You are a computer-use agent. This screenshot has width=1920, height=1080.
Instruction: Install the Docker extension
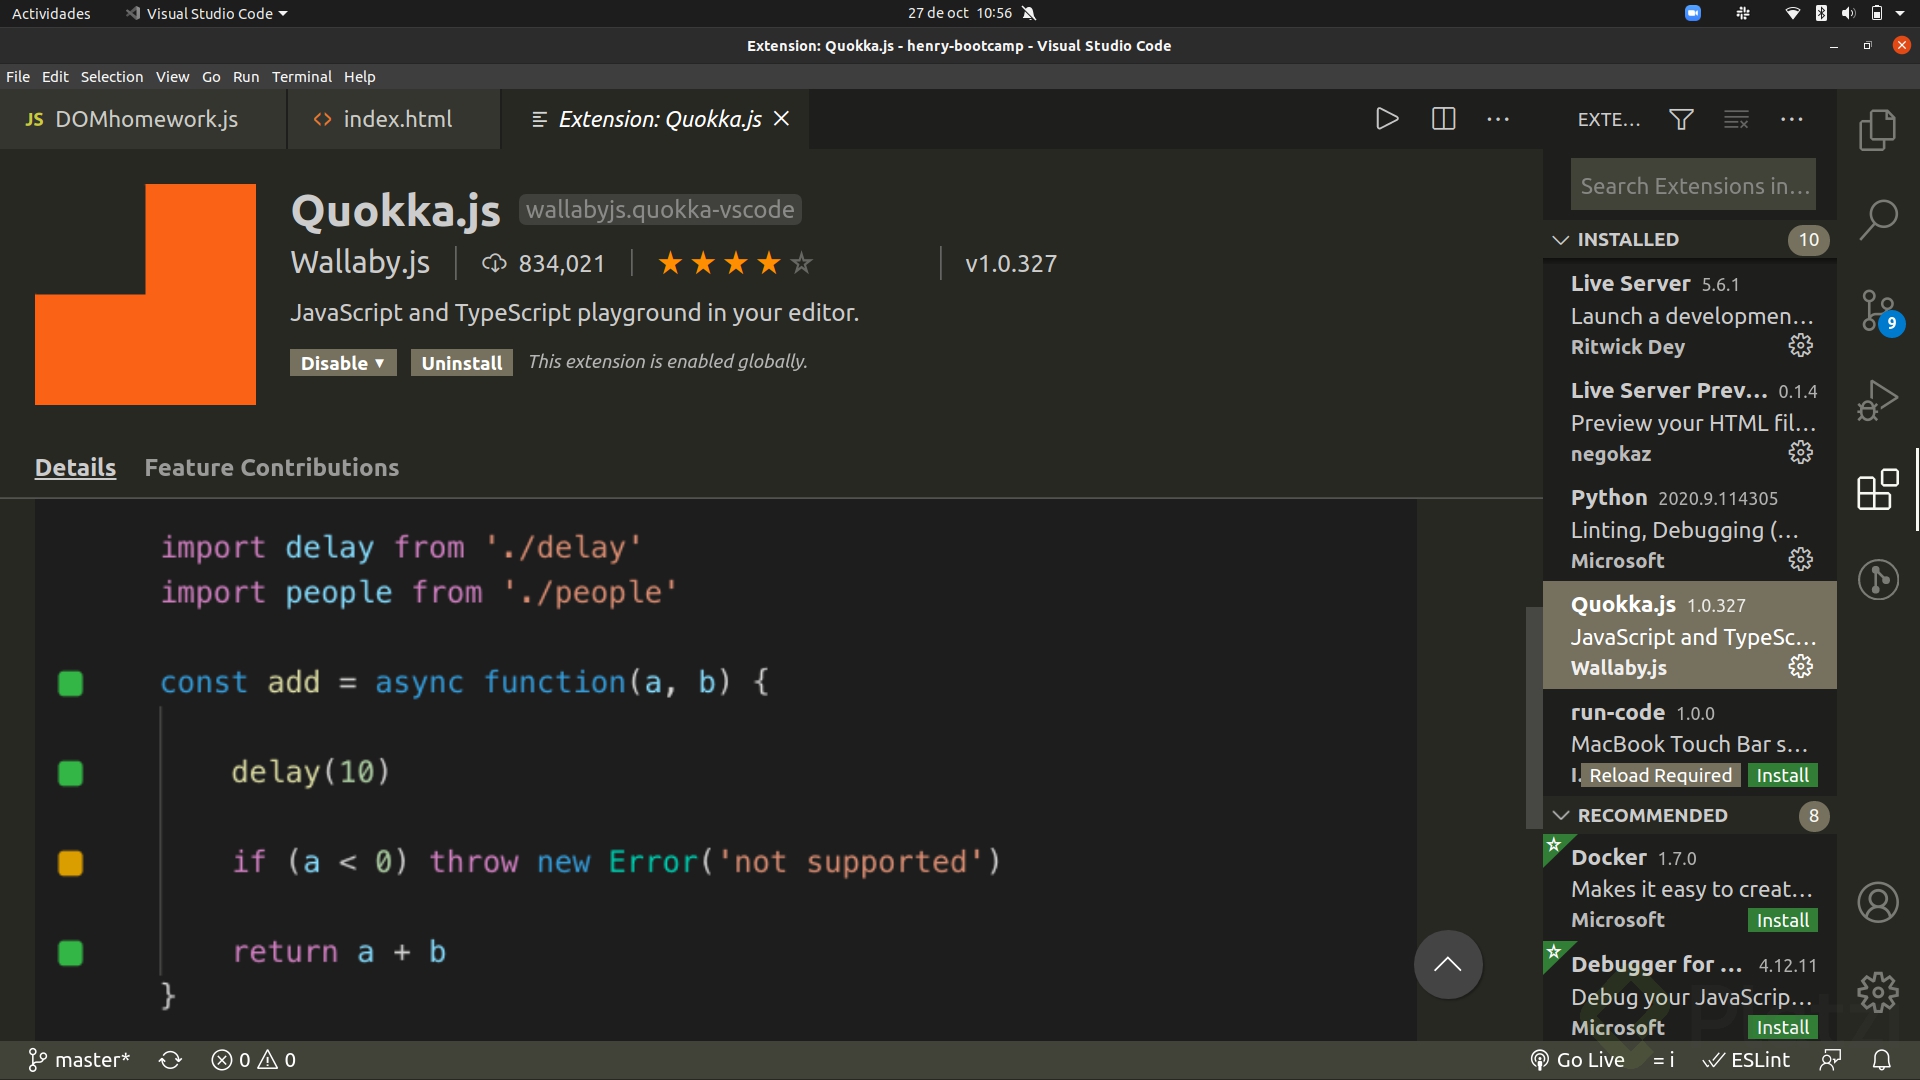click(1782, 920)
